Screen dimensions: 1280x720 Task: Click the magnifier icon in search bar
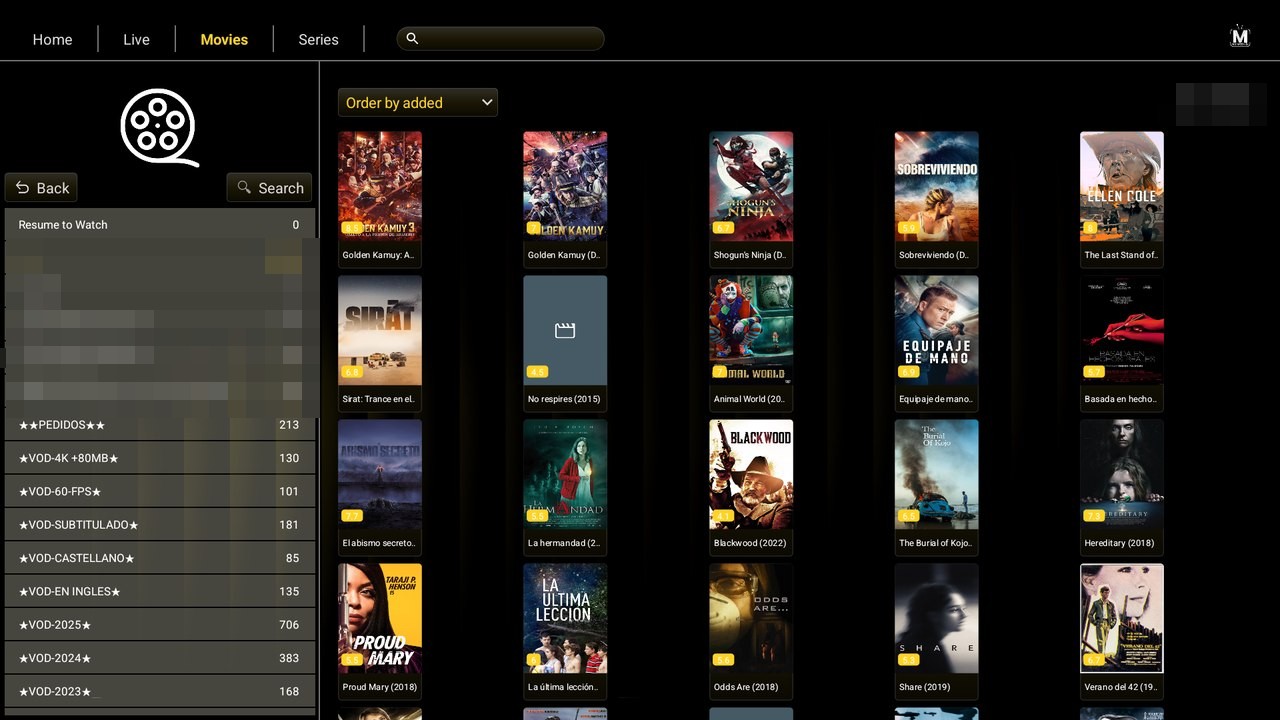412,38
